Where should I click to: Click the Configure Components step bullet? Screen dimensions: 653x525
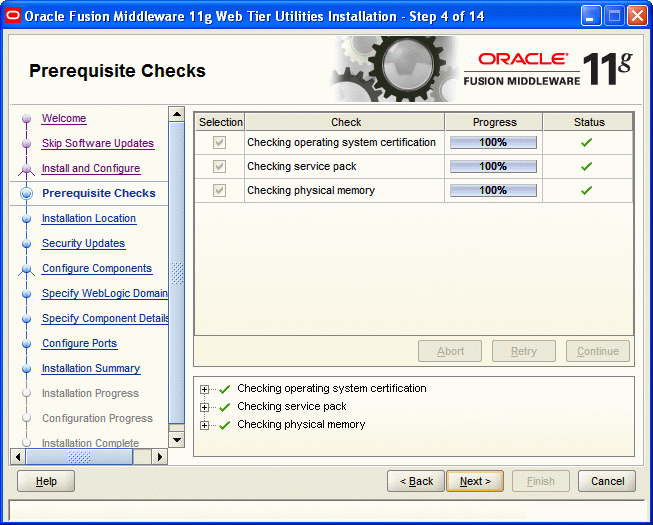(x=27, y=269)
